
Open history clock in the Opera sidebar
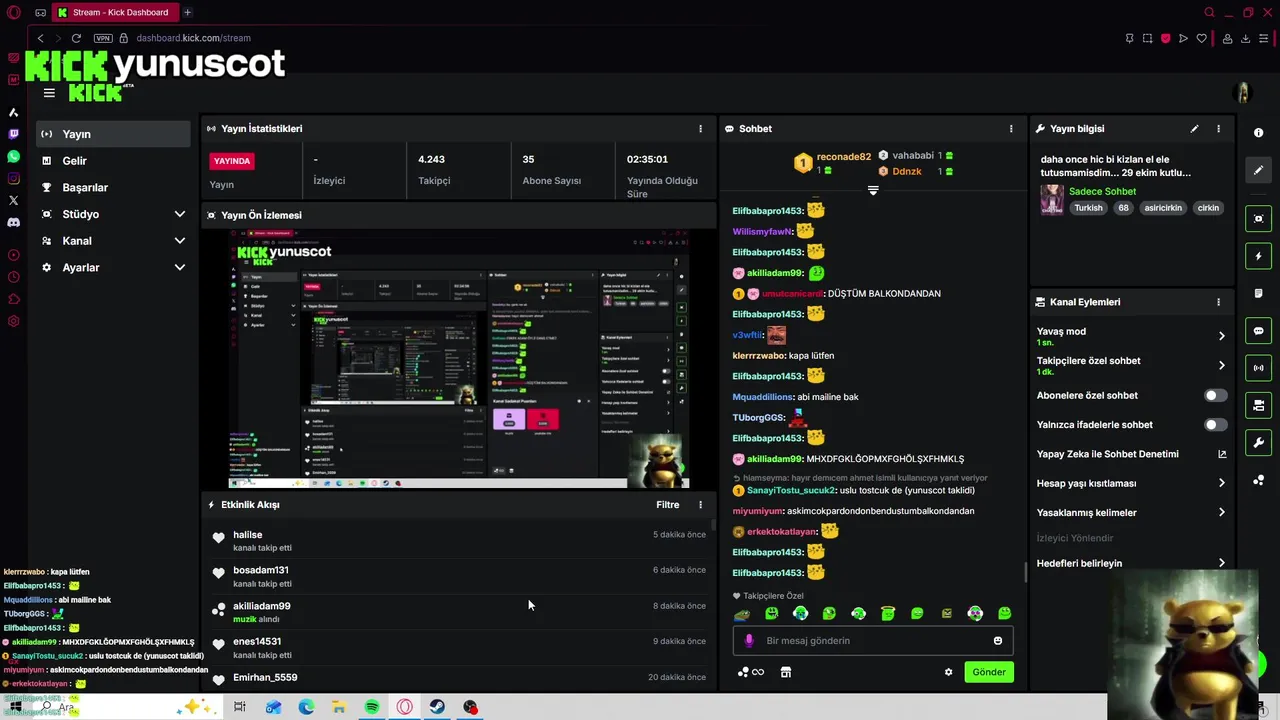pyautogui.click(x=14, y=277)
